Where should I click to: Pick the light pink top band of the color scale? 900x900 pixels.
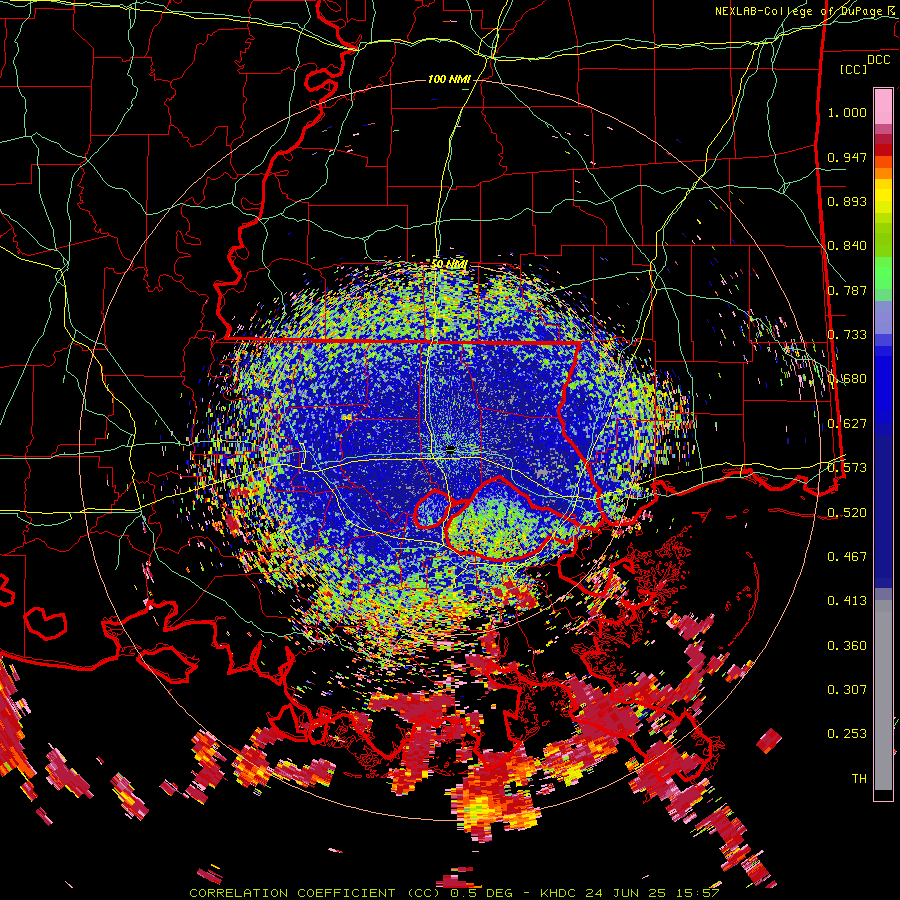pyautogui.click(x=883, y=107)
